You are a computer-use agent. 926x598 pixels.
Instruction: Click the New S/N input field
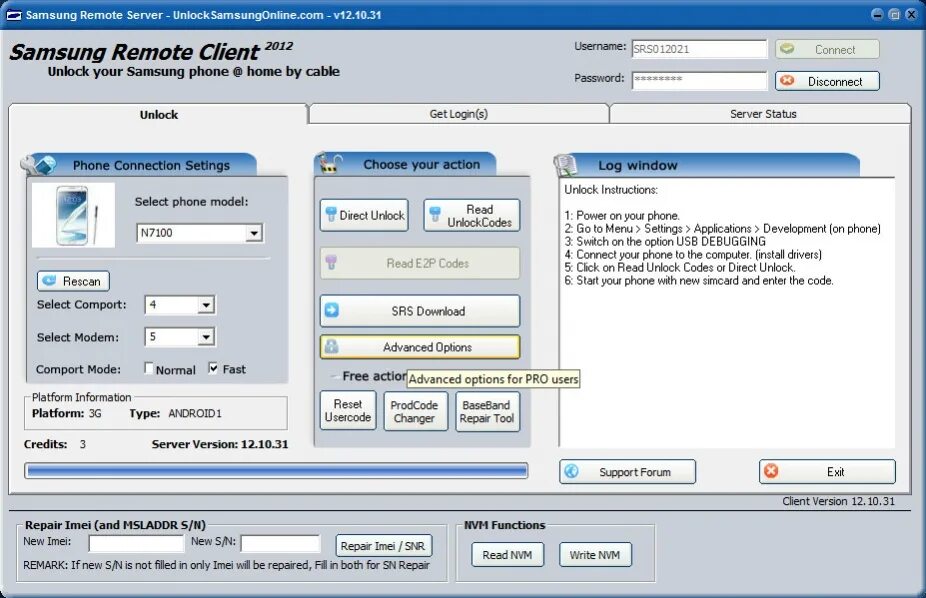[281, 543]
